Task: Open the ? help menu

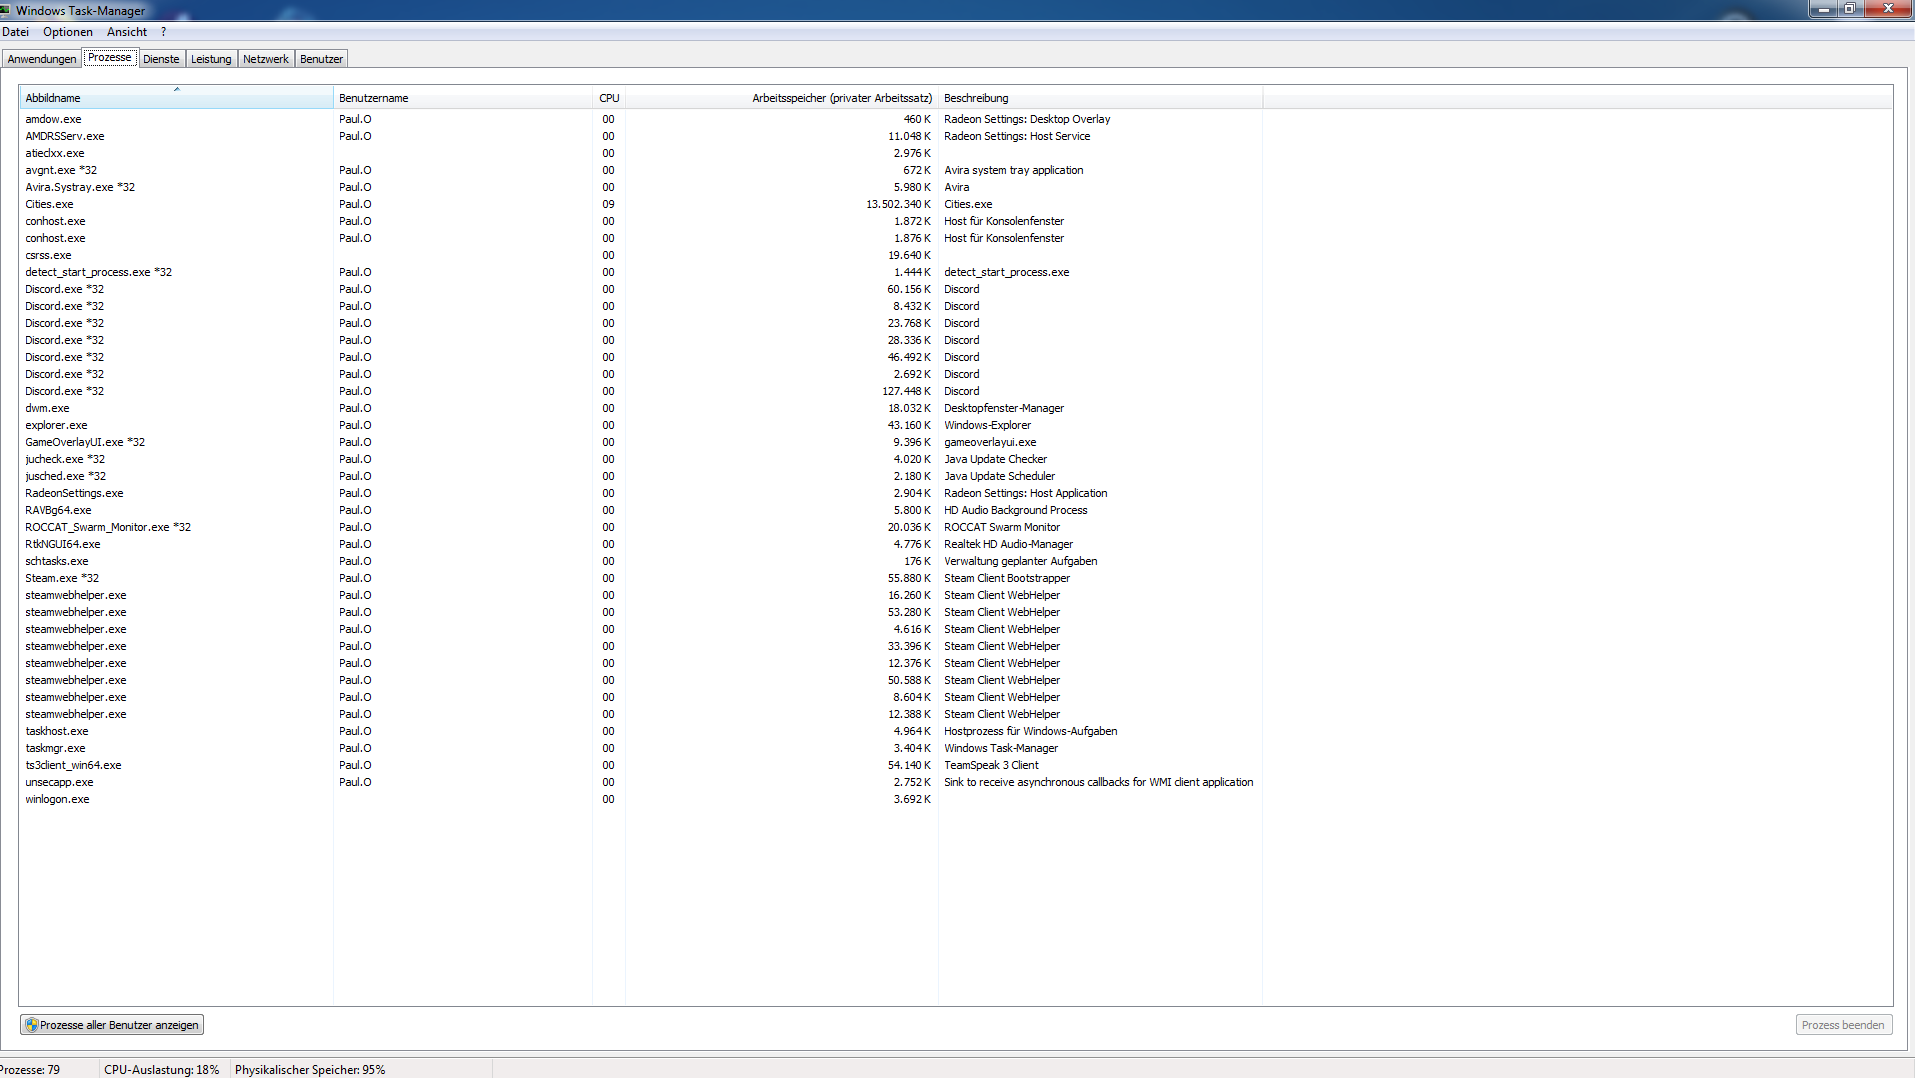Action: [x=163, y=32]
